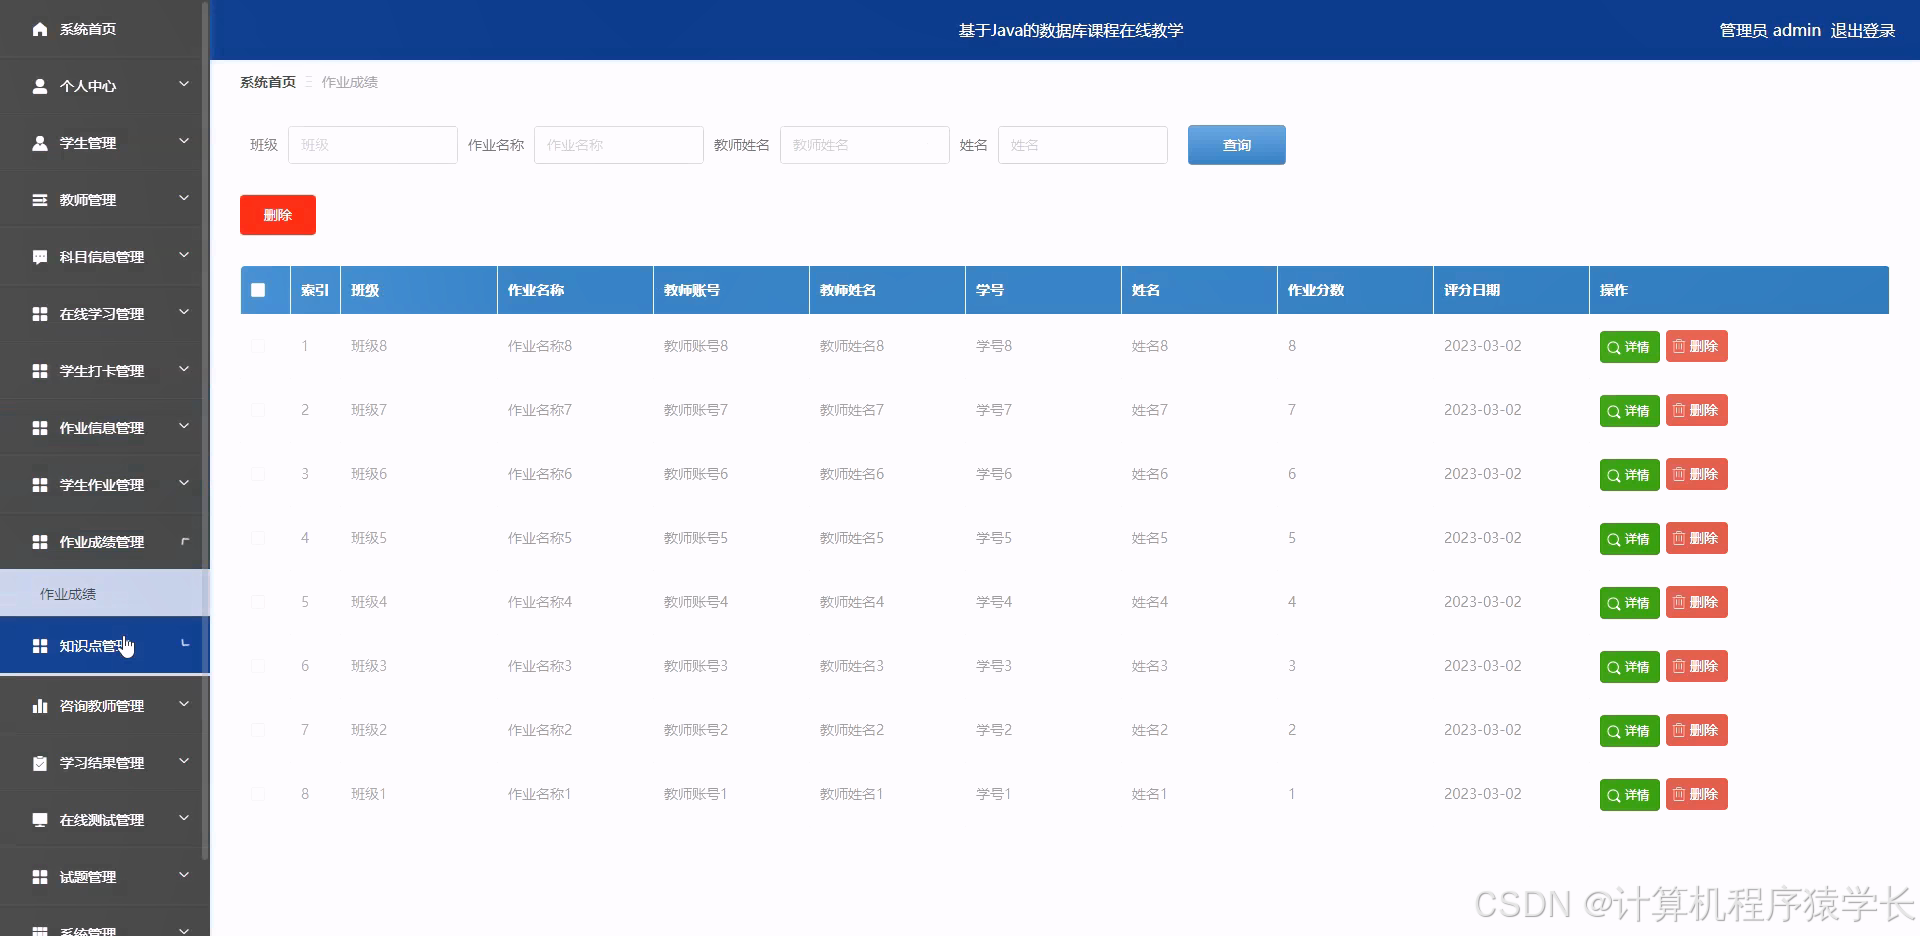This screenshot has height=936, width=1920.
Task: Click the grid icon for 学生作业管理
Action: pyautogui.click(x=40, y=485)
